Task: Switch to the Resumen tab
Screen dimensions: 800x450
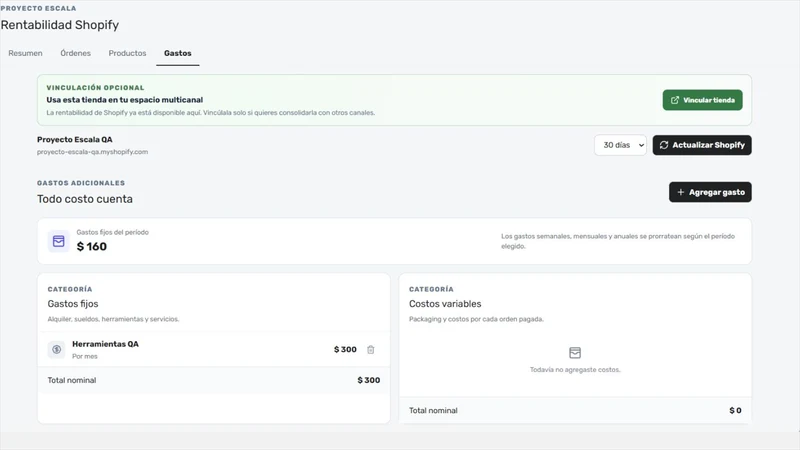Action: click(26, 53)
